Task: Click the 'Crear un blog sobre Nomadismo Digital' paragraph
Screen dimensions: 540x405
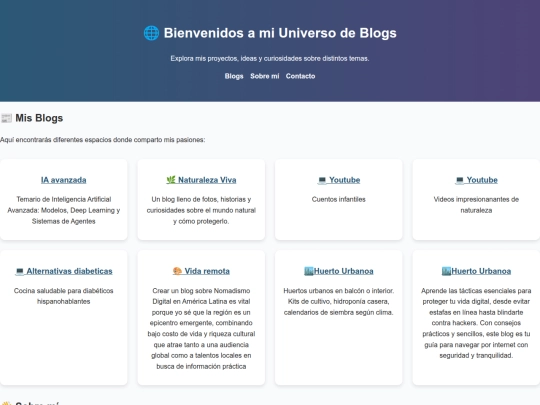Action: click(x=201, y=328)
